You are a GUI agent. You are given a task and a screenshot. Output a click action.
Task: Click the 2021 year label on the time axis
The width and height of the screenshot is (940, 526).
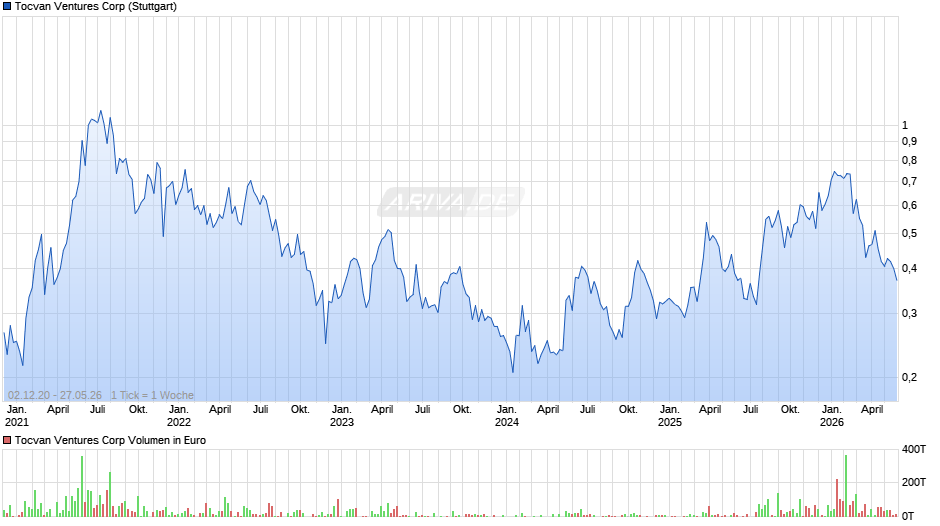(17, 422)
